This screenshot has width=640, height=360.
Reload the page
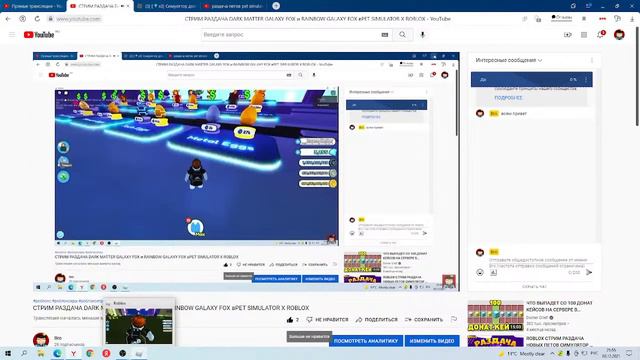[x=37, y=19]
